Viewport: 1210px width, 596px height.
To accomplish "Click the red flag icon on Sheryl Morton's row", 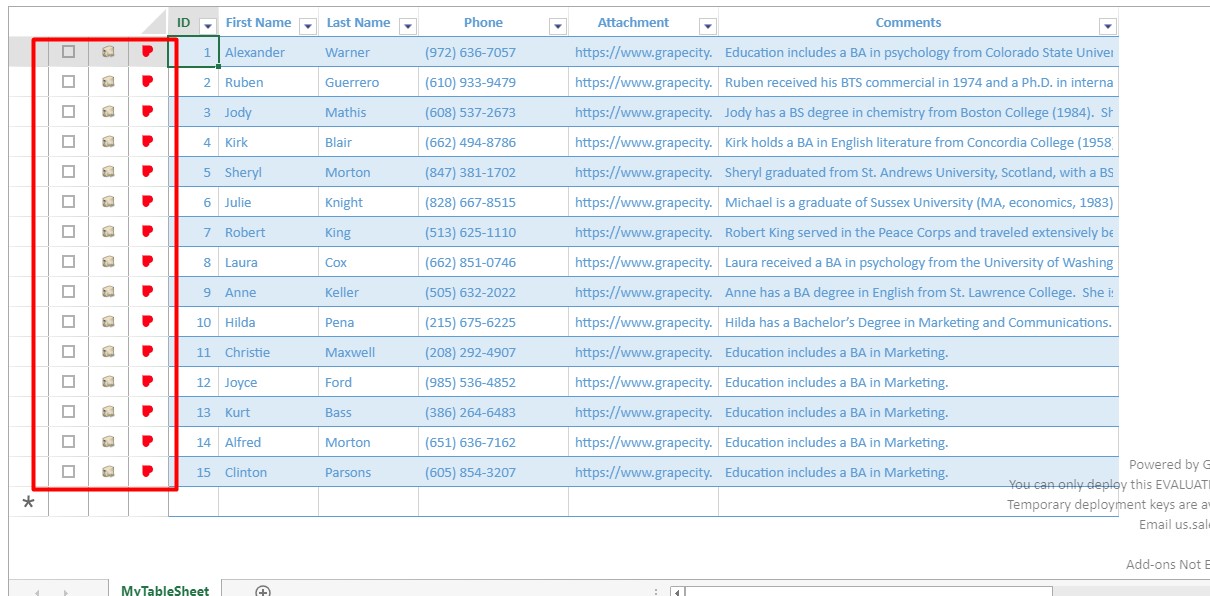I will coord(147,172).
